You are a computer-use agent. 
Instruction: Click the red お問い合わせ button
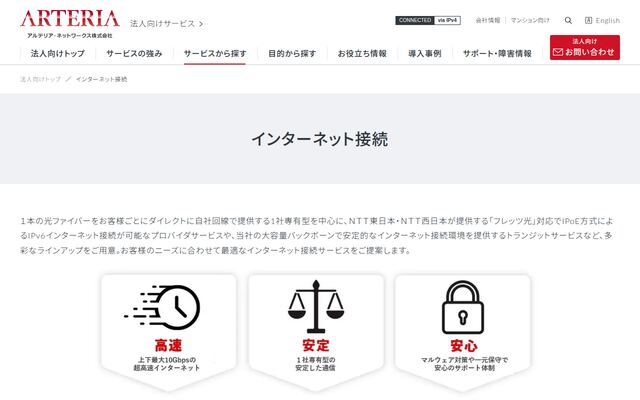pyautogui.click(x=584, y=47)
